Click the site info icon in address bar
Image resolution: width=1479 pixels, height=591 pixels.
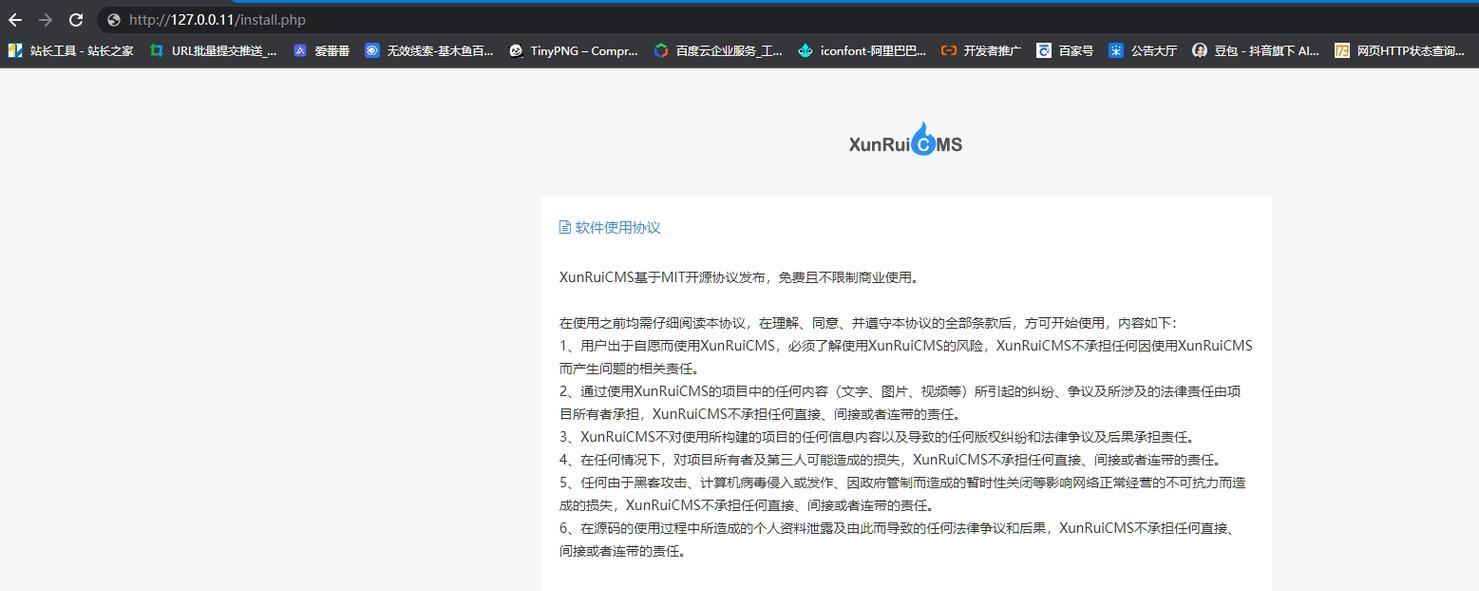113,20
